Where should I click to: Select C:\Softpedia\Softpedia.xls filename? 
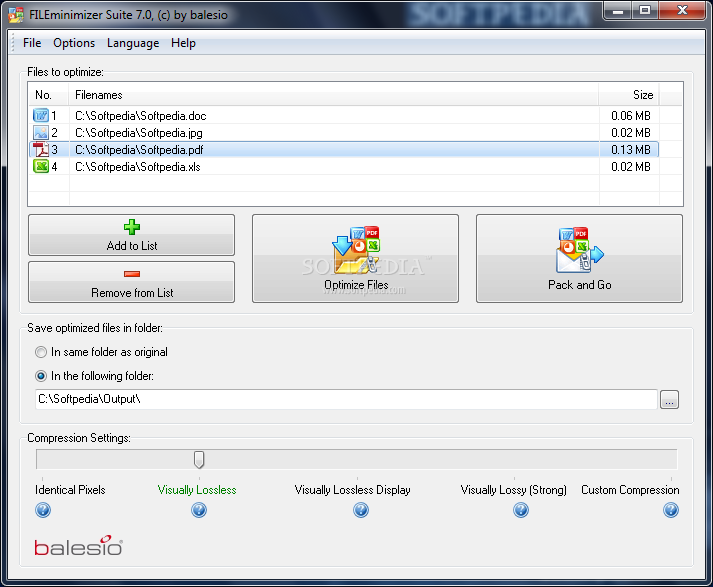coord(138,167)
